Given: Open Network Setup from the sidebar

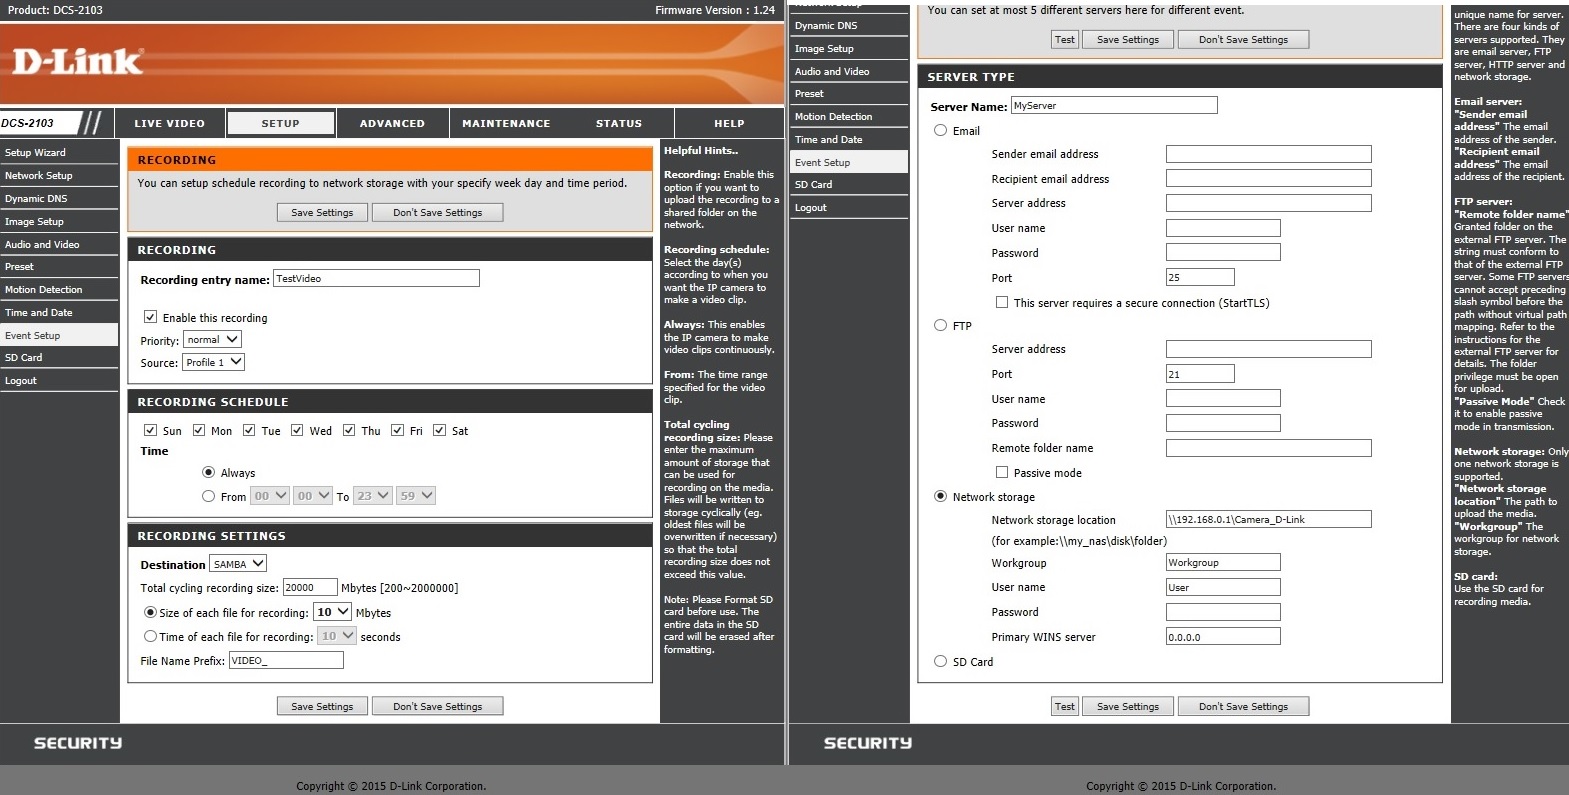Looking at the screenshot, I should pos(39,176).
